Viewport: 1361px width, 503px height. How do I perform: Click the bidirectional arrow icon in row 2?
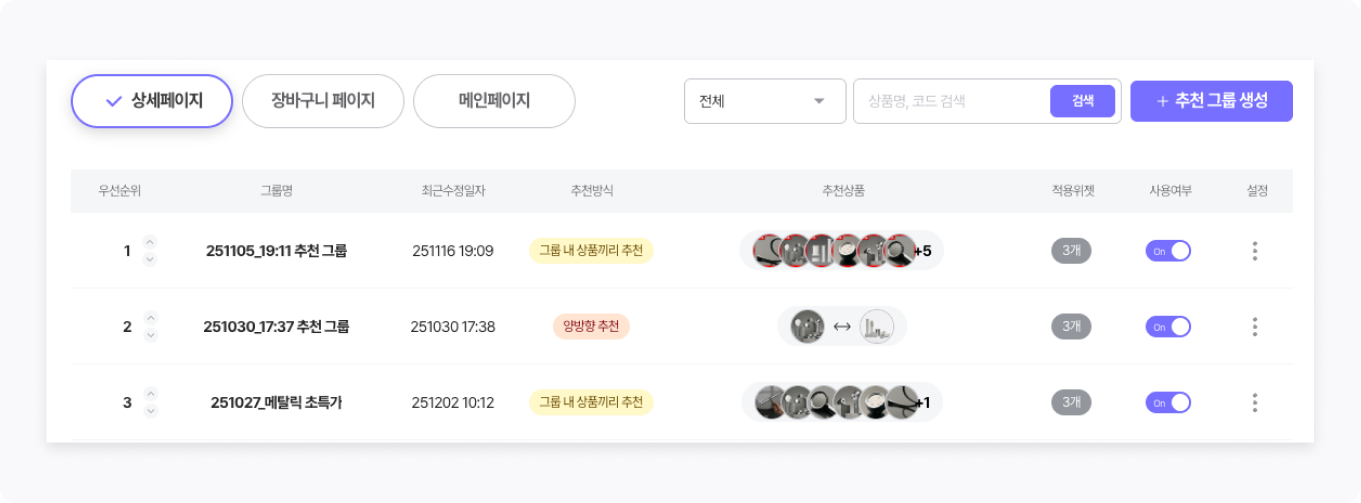pyautogui.click(x=841, y=326)
